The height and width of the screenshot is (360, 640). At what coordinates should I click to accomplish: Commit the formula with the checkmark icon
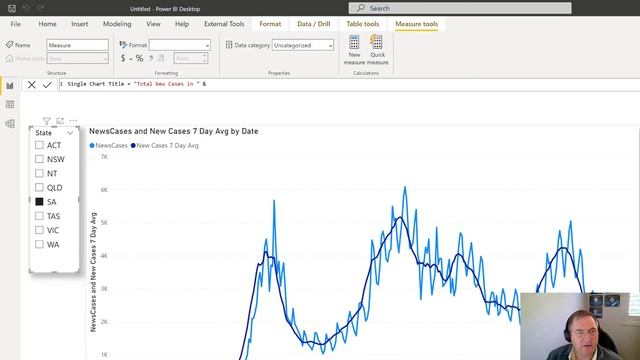click(47, 84)
